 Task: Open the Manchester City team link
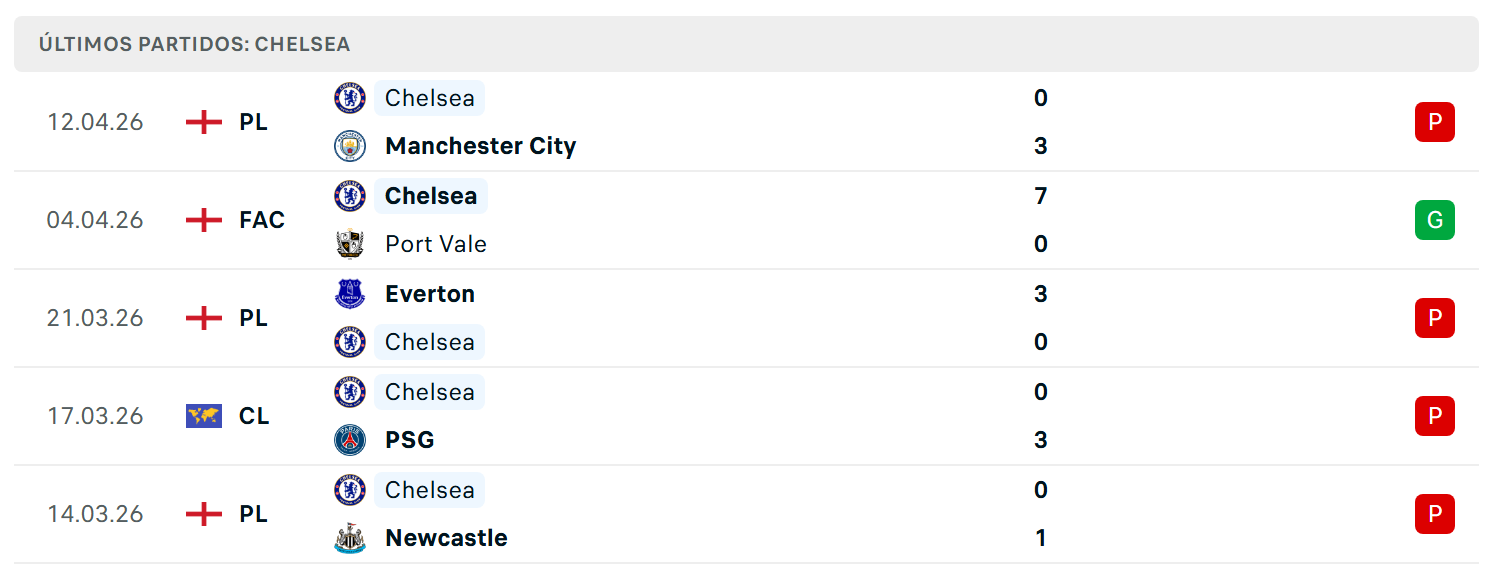tap(481, 146)
